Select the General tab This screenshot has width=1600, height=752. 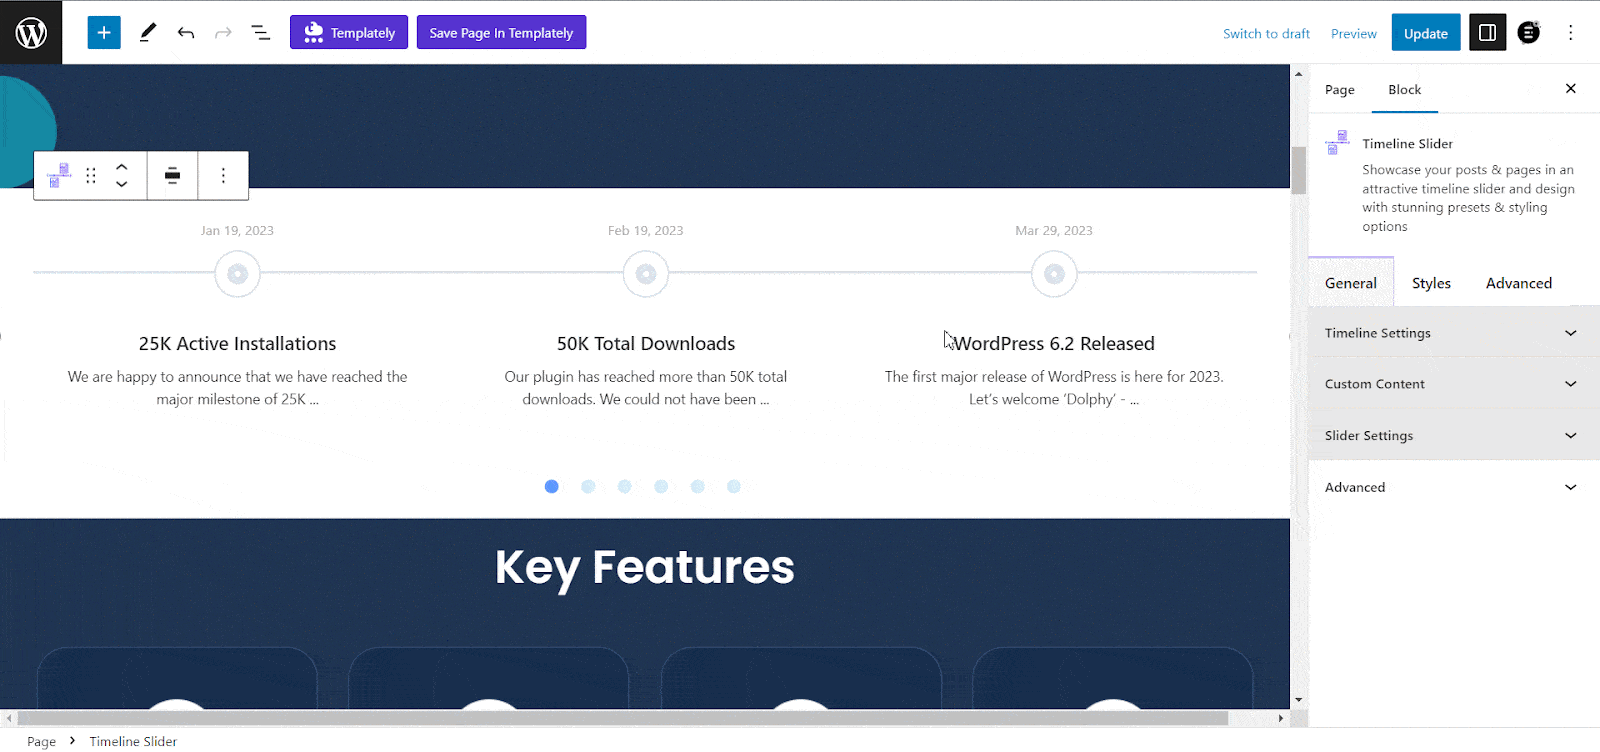1351,283
